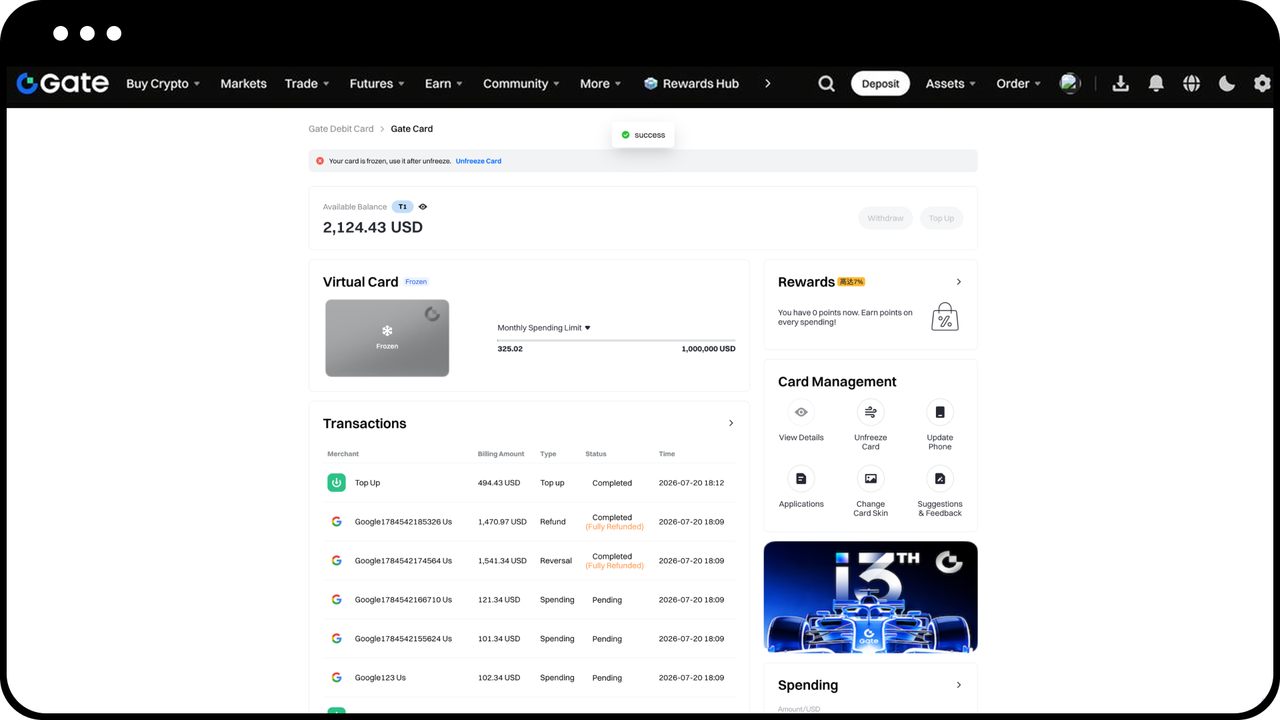
Task: Open the search magnifier icon
Action: (826, 84)
